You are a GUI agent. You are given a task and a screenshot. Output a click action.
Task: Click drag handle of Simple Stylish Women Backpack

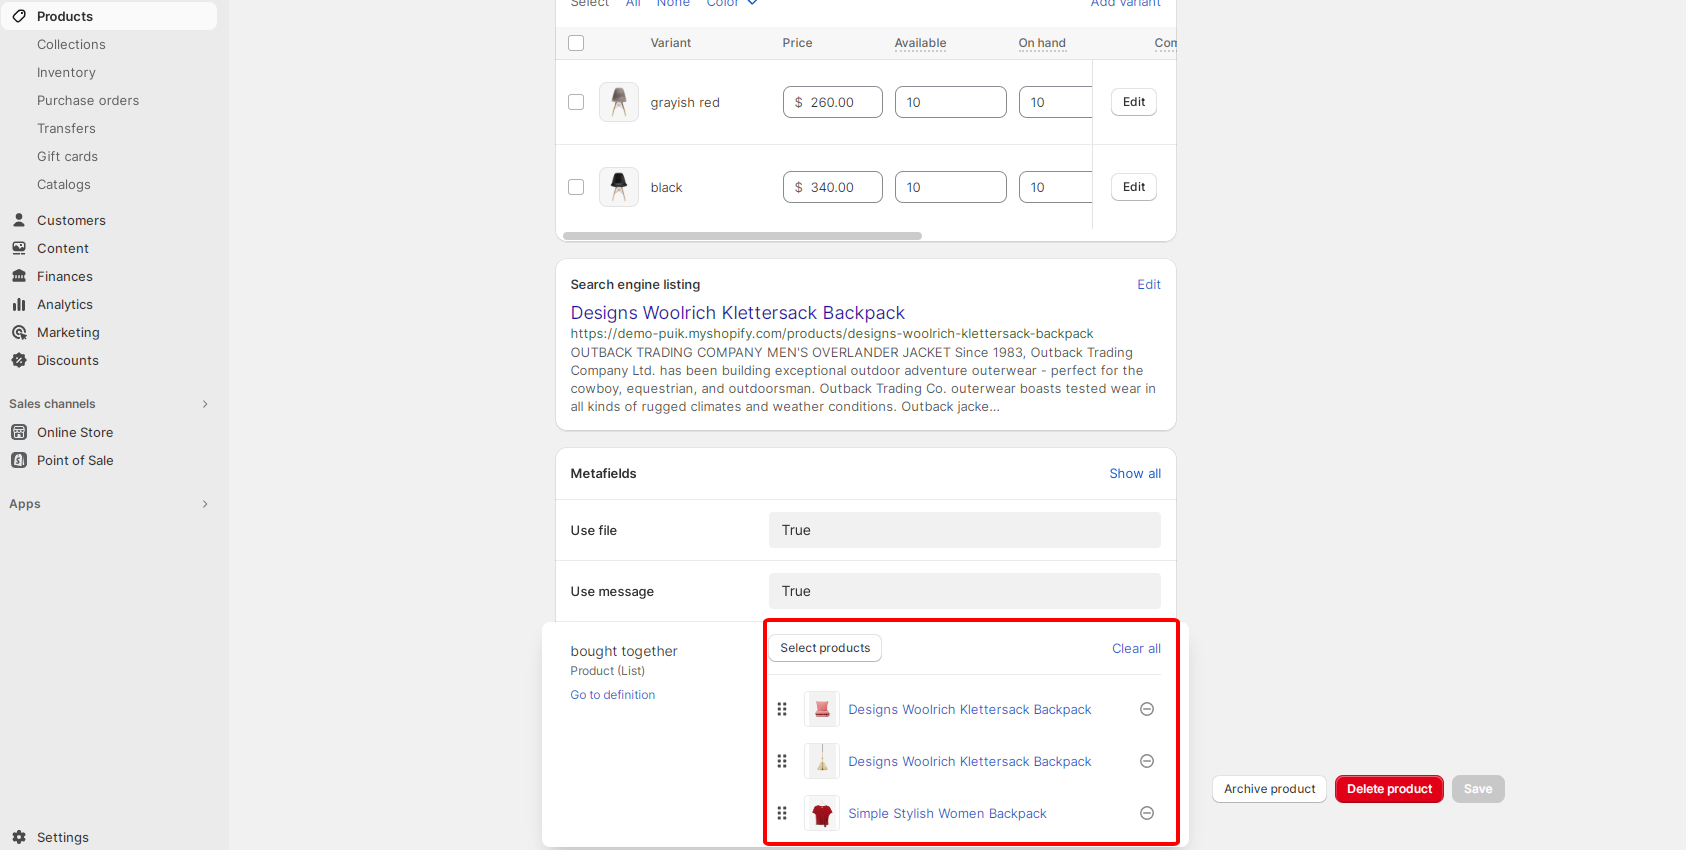click(x=782, y=813)
